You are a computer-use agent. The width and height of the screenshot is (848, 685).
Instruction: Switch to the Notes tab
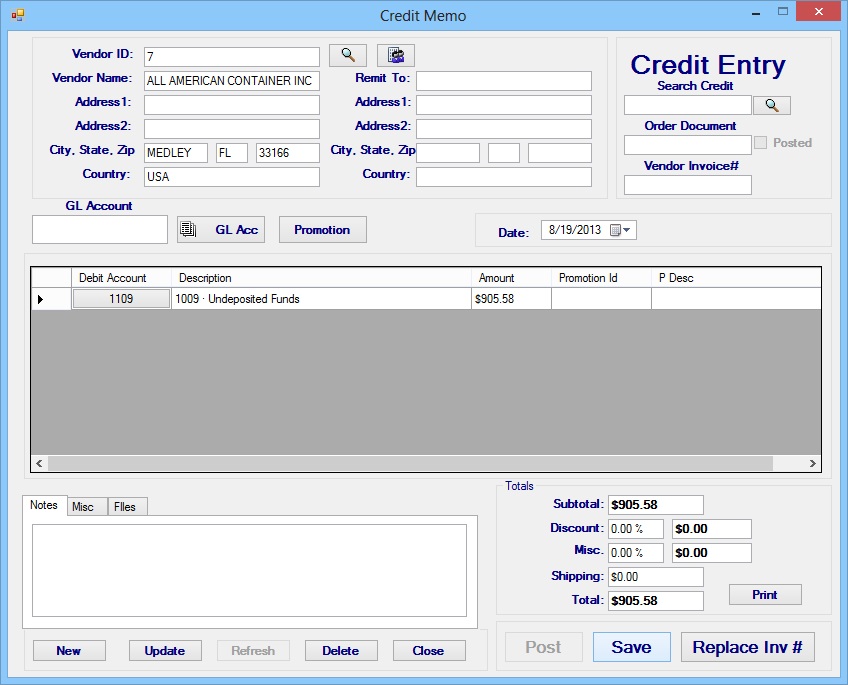pyautogui.click(x=44, y=505)
